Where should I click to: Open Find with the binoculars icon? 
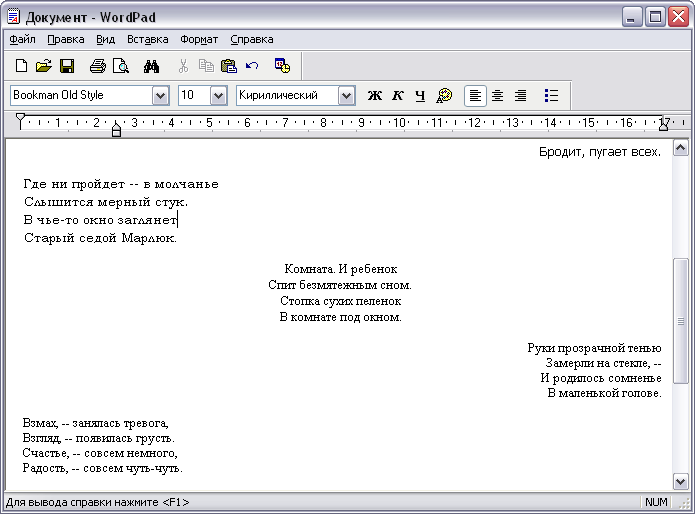[x=152, y=66]
